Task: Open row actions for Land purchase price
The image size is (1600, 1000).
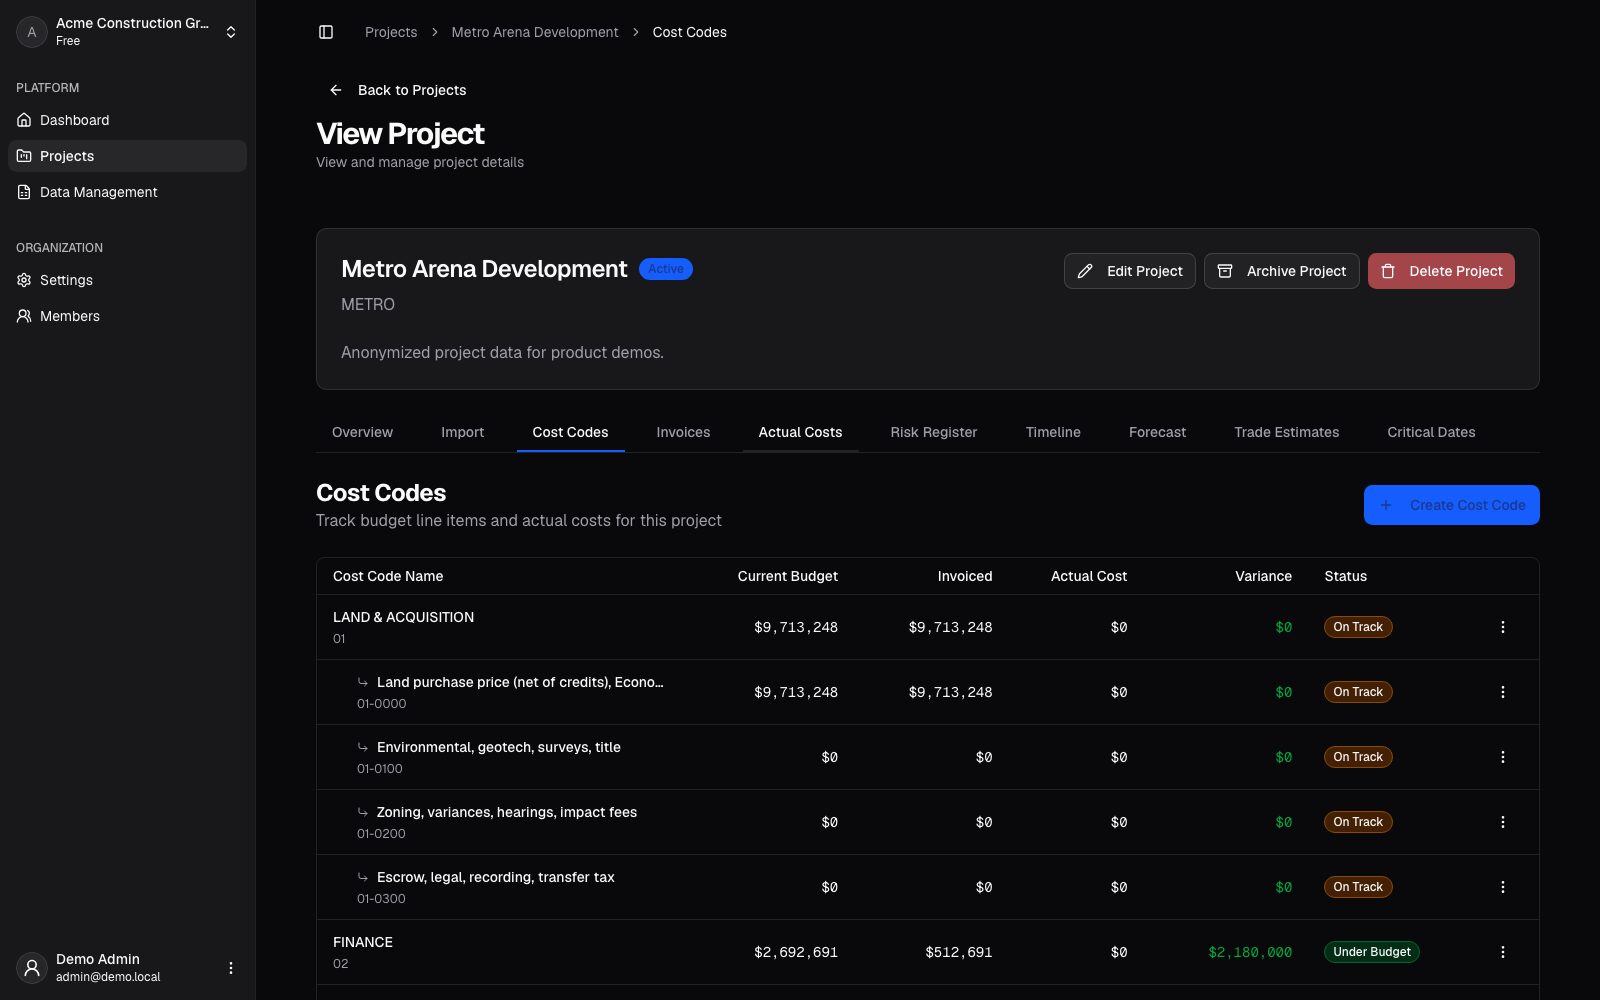Action: 1502,692
